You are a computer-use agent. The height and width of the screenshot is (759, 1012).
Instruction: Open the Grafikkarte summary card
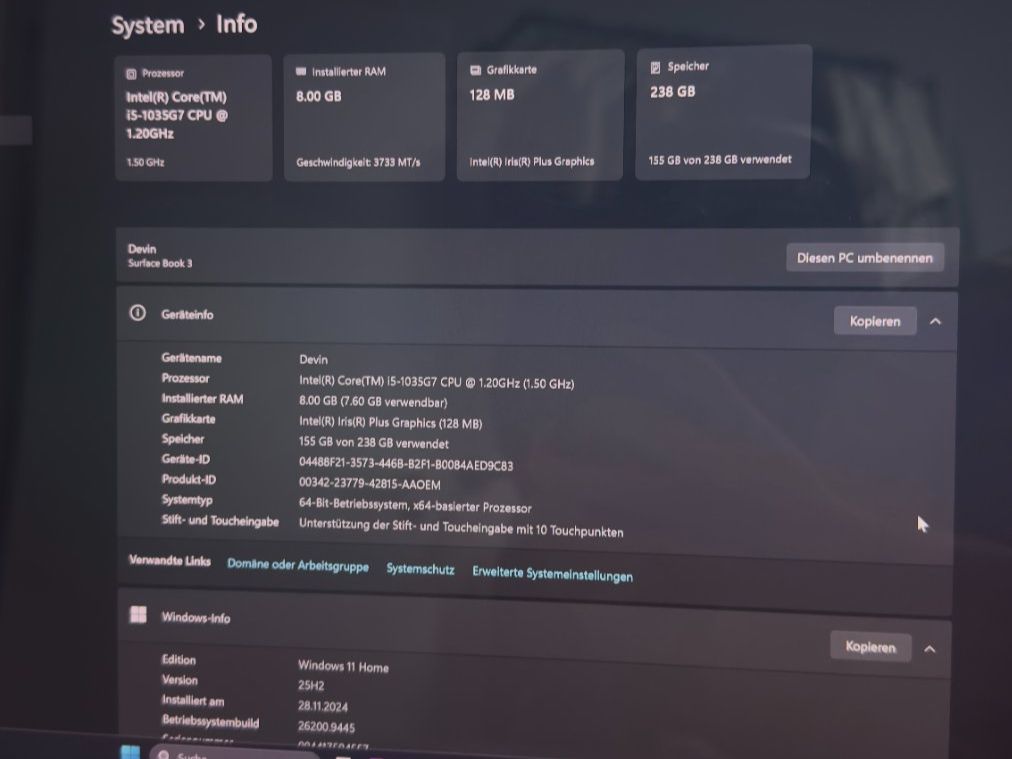[540, 115]
